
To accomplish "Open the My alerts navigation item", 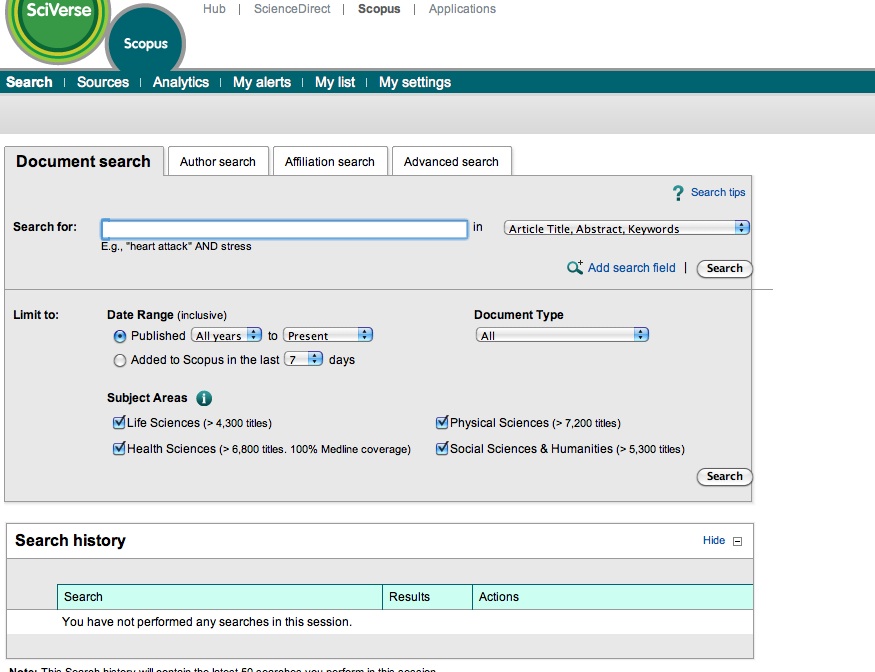I will (x=262, y=82).
